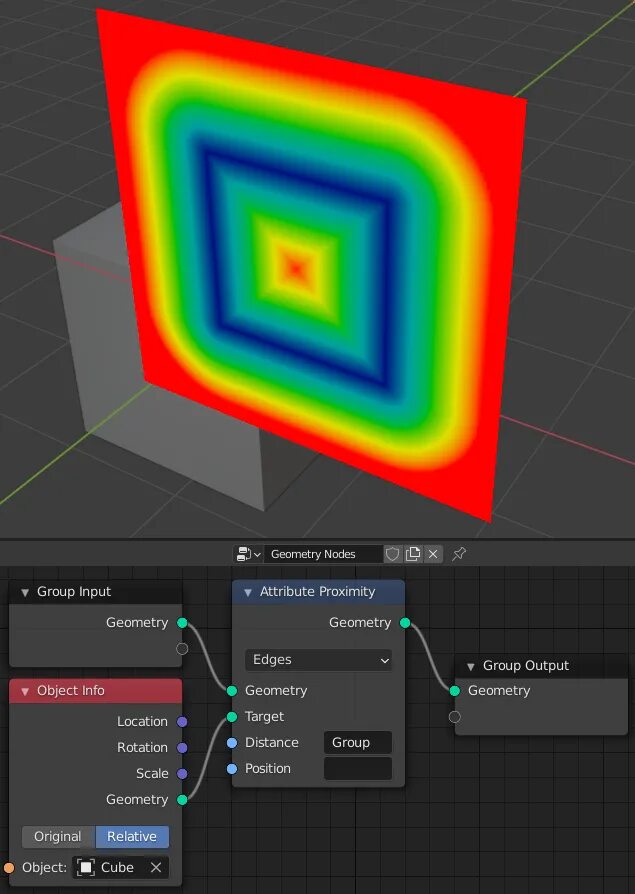Screen dimensions: 635x894
Task: Toggle the fake user shield icon
Action: click(392, 554)
